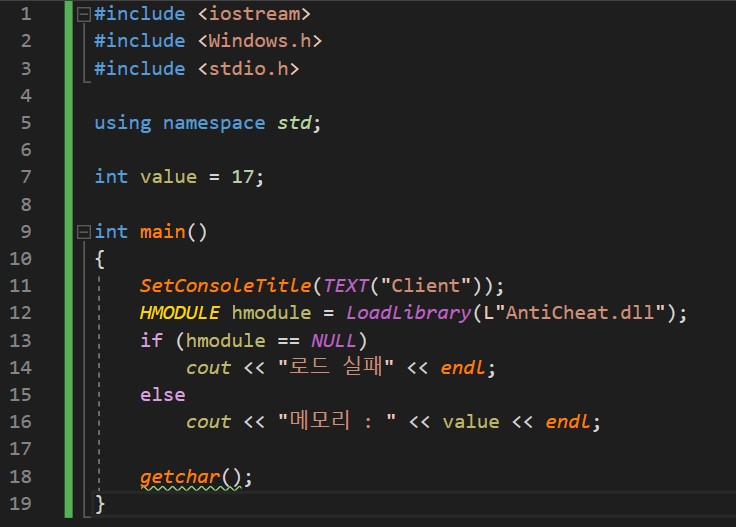Click line number 12 in the gutter
Screen dimensions: 736x527
pos(20,313)
